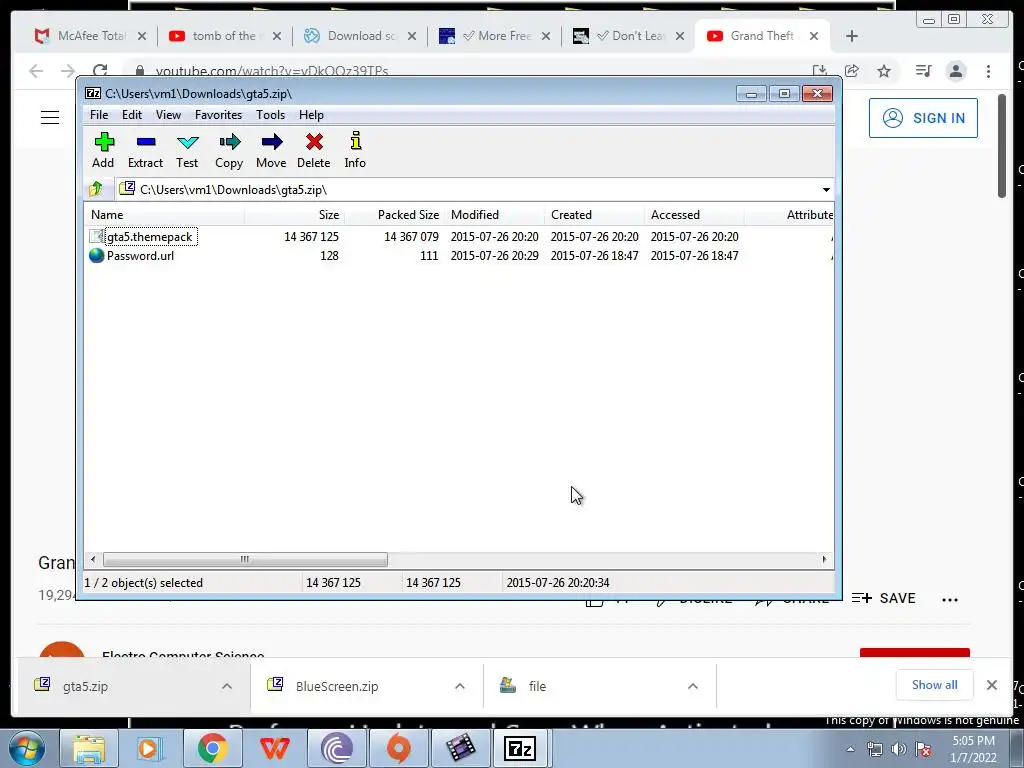Open Edit menu in 7-Zip
1024x768 pixels.
(x=132, y=115)
